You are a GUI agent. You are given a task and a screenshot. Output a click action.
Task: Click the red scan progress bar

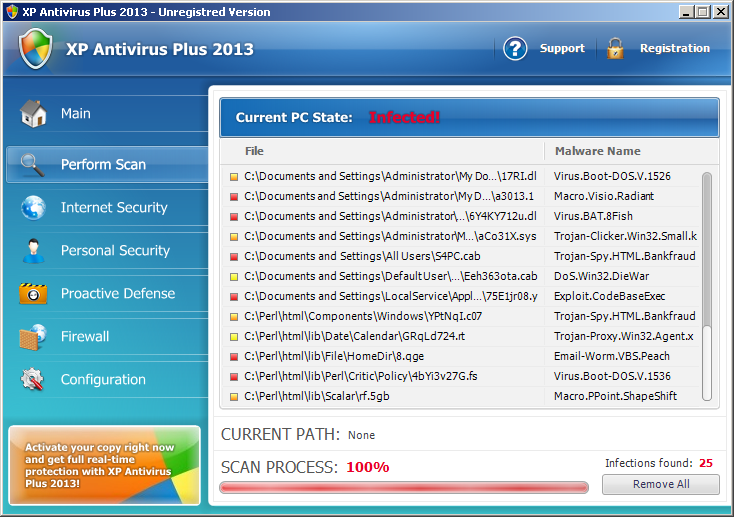[404, 487]
